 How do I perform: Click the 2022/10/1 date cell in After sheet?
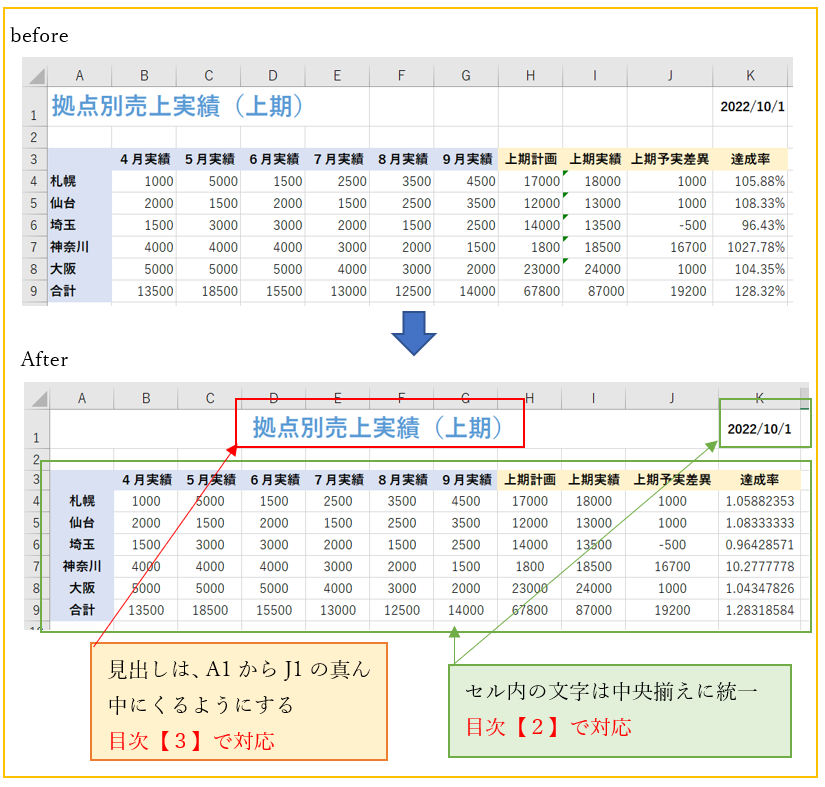(758, 429)
